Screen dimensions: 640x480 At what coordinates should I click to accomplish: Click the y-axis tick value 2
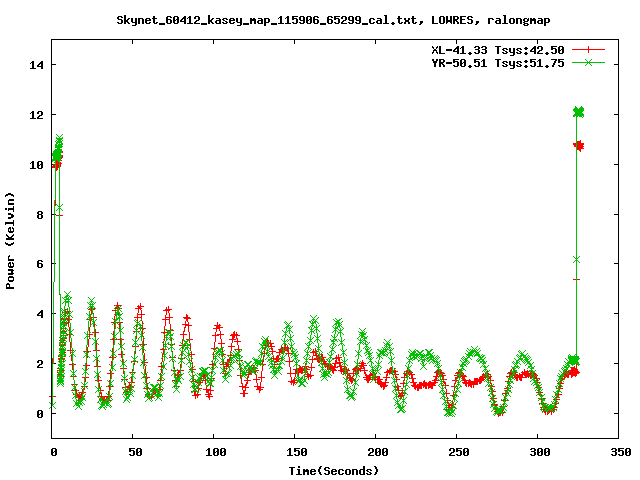point(40,364)
